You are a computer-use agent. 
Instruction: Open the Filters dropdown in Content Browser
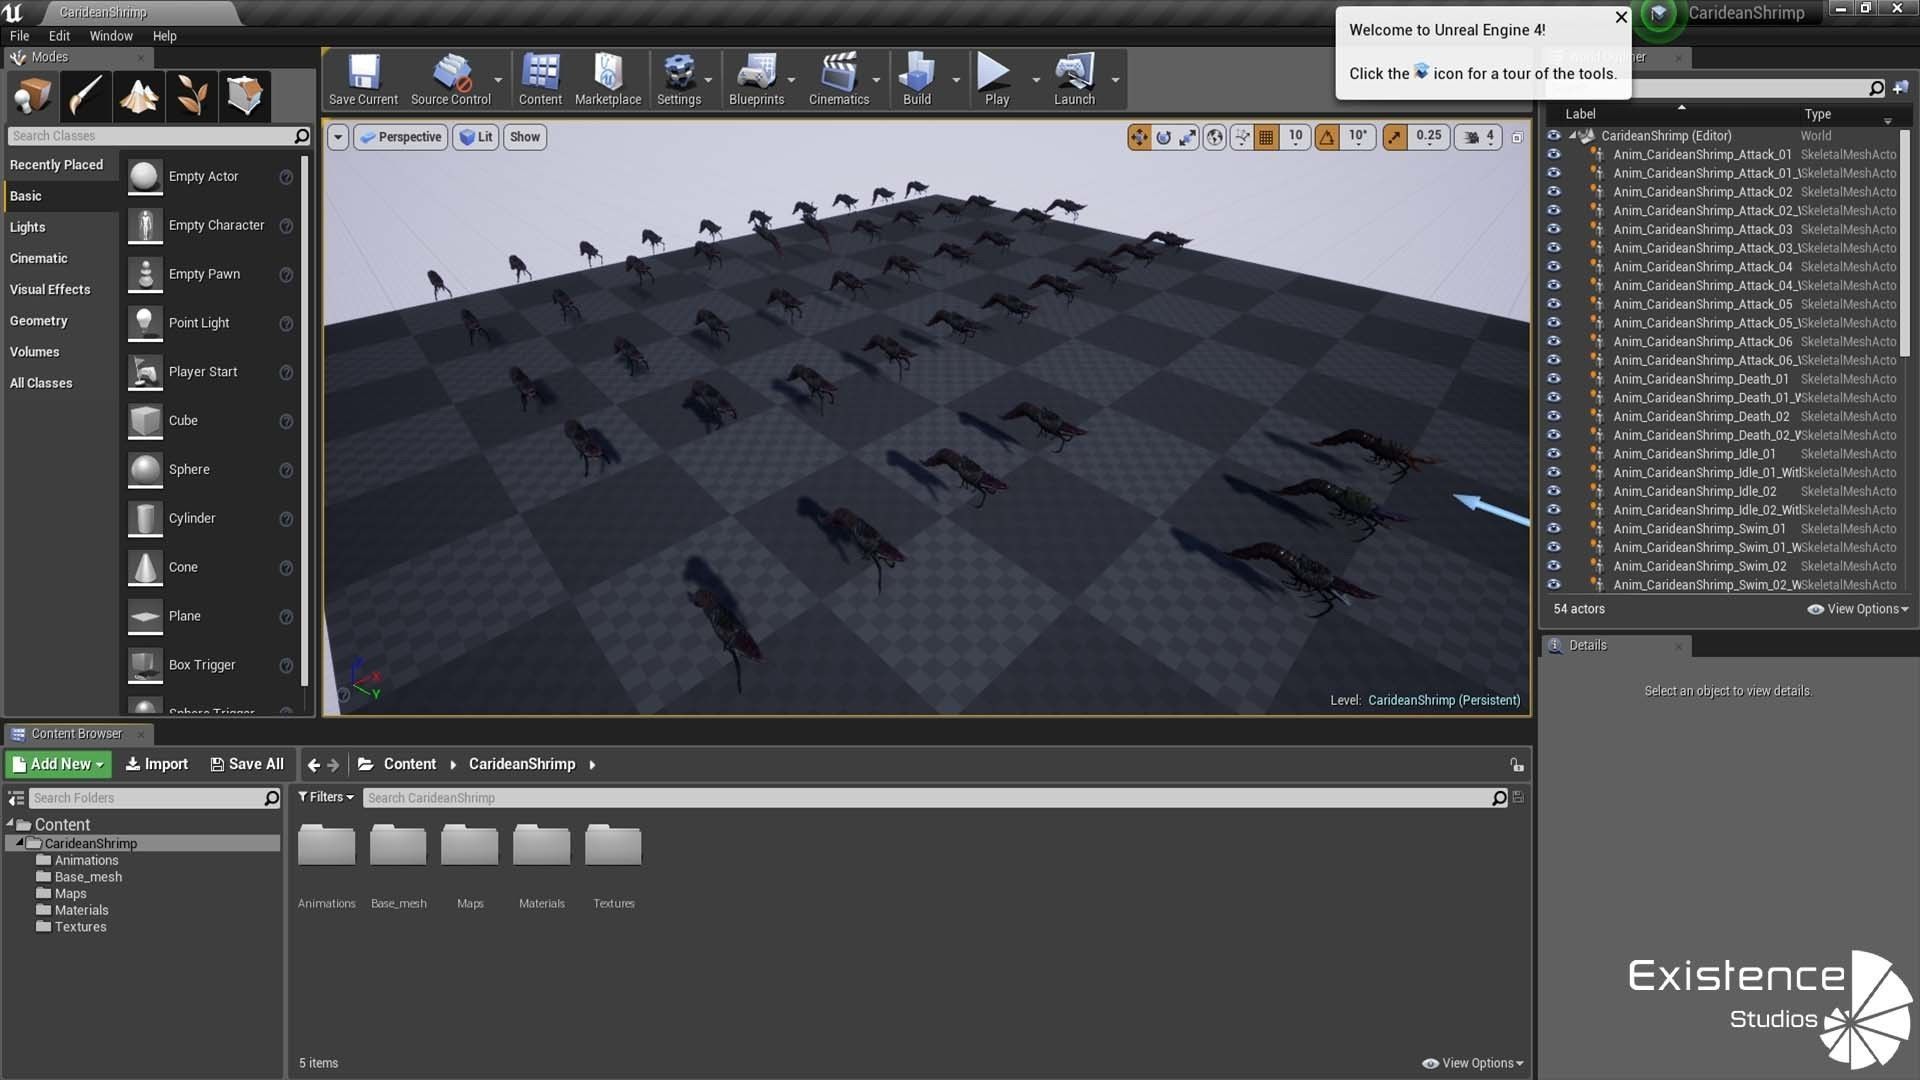click(x=326, y=797)
